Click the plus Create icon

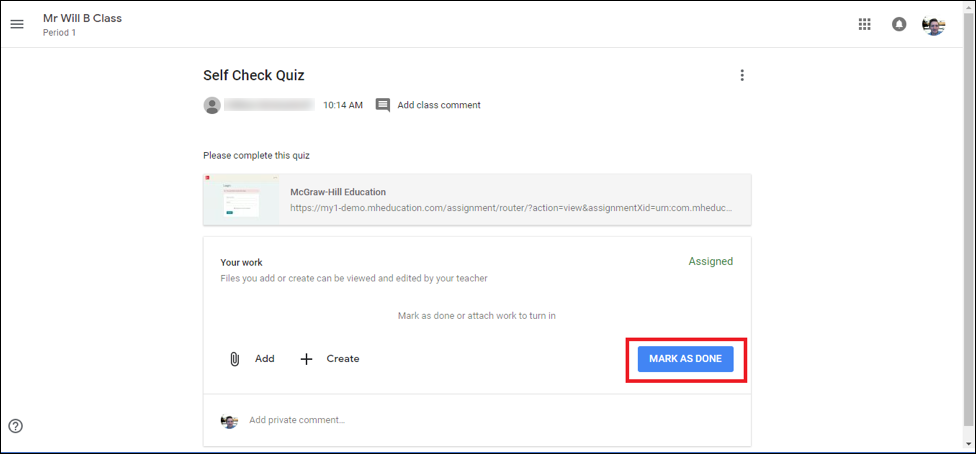pos(307,359)
